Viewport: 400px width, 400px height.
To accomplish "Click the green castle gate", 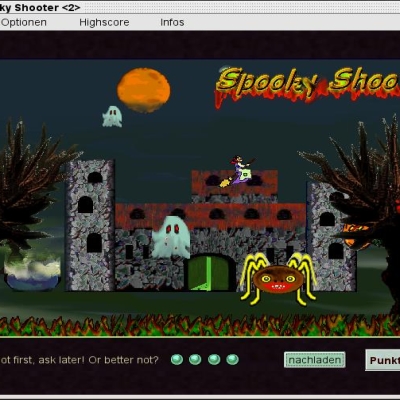I will (x=208, y=273).
